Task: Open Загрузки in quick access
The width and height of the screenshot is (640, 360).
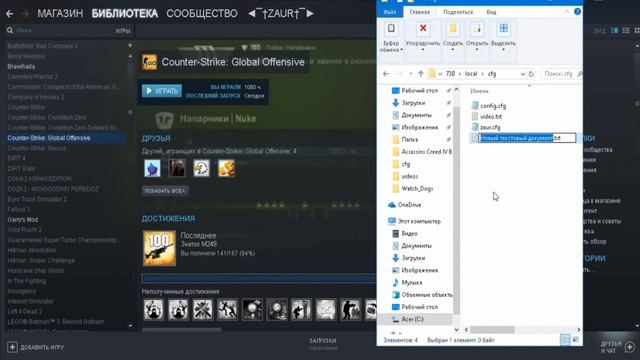Action: pyautogui.click(x=413, y=103)
